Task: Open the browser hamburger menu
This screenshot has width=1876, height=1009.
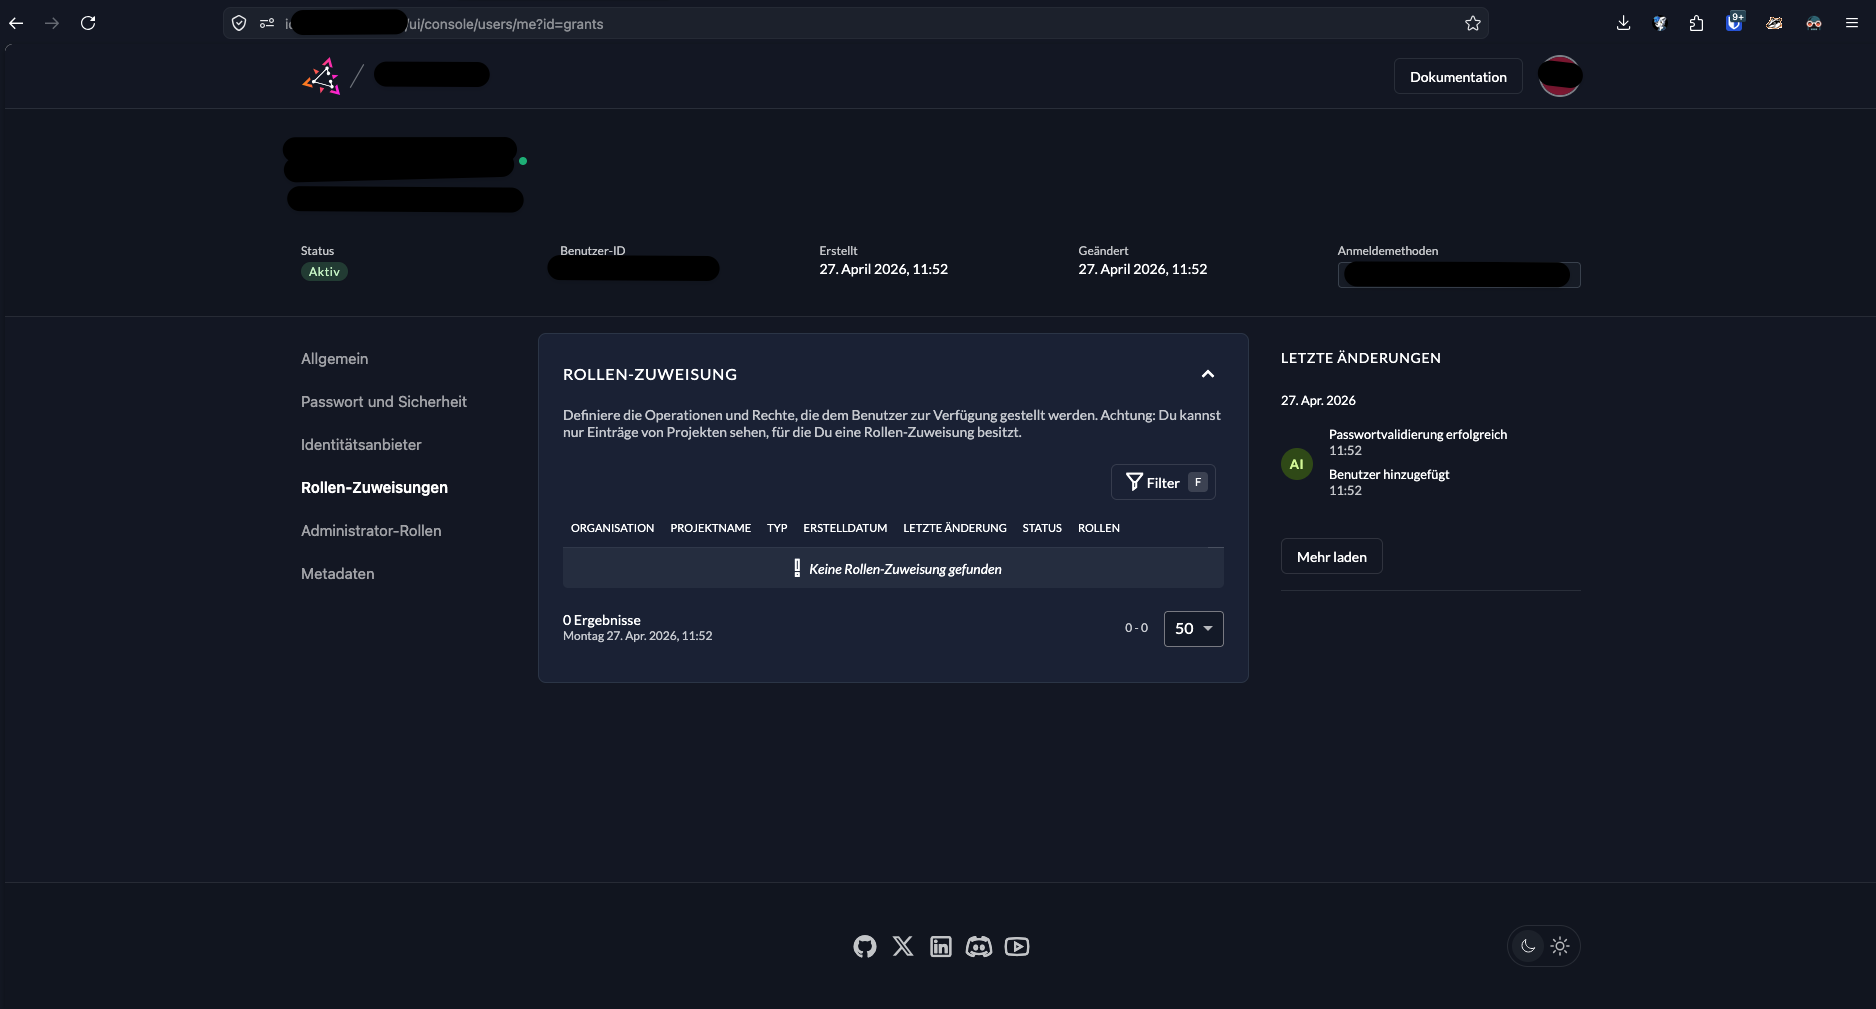Action: point(1852,23)
